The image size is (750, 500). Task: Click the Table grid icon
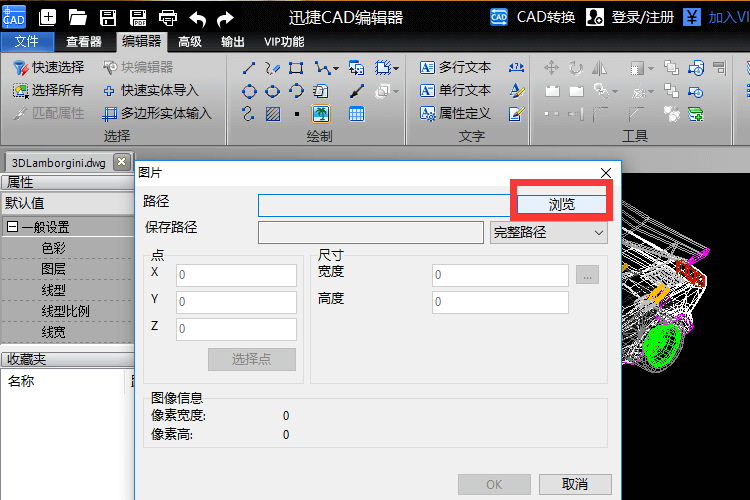356,114
